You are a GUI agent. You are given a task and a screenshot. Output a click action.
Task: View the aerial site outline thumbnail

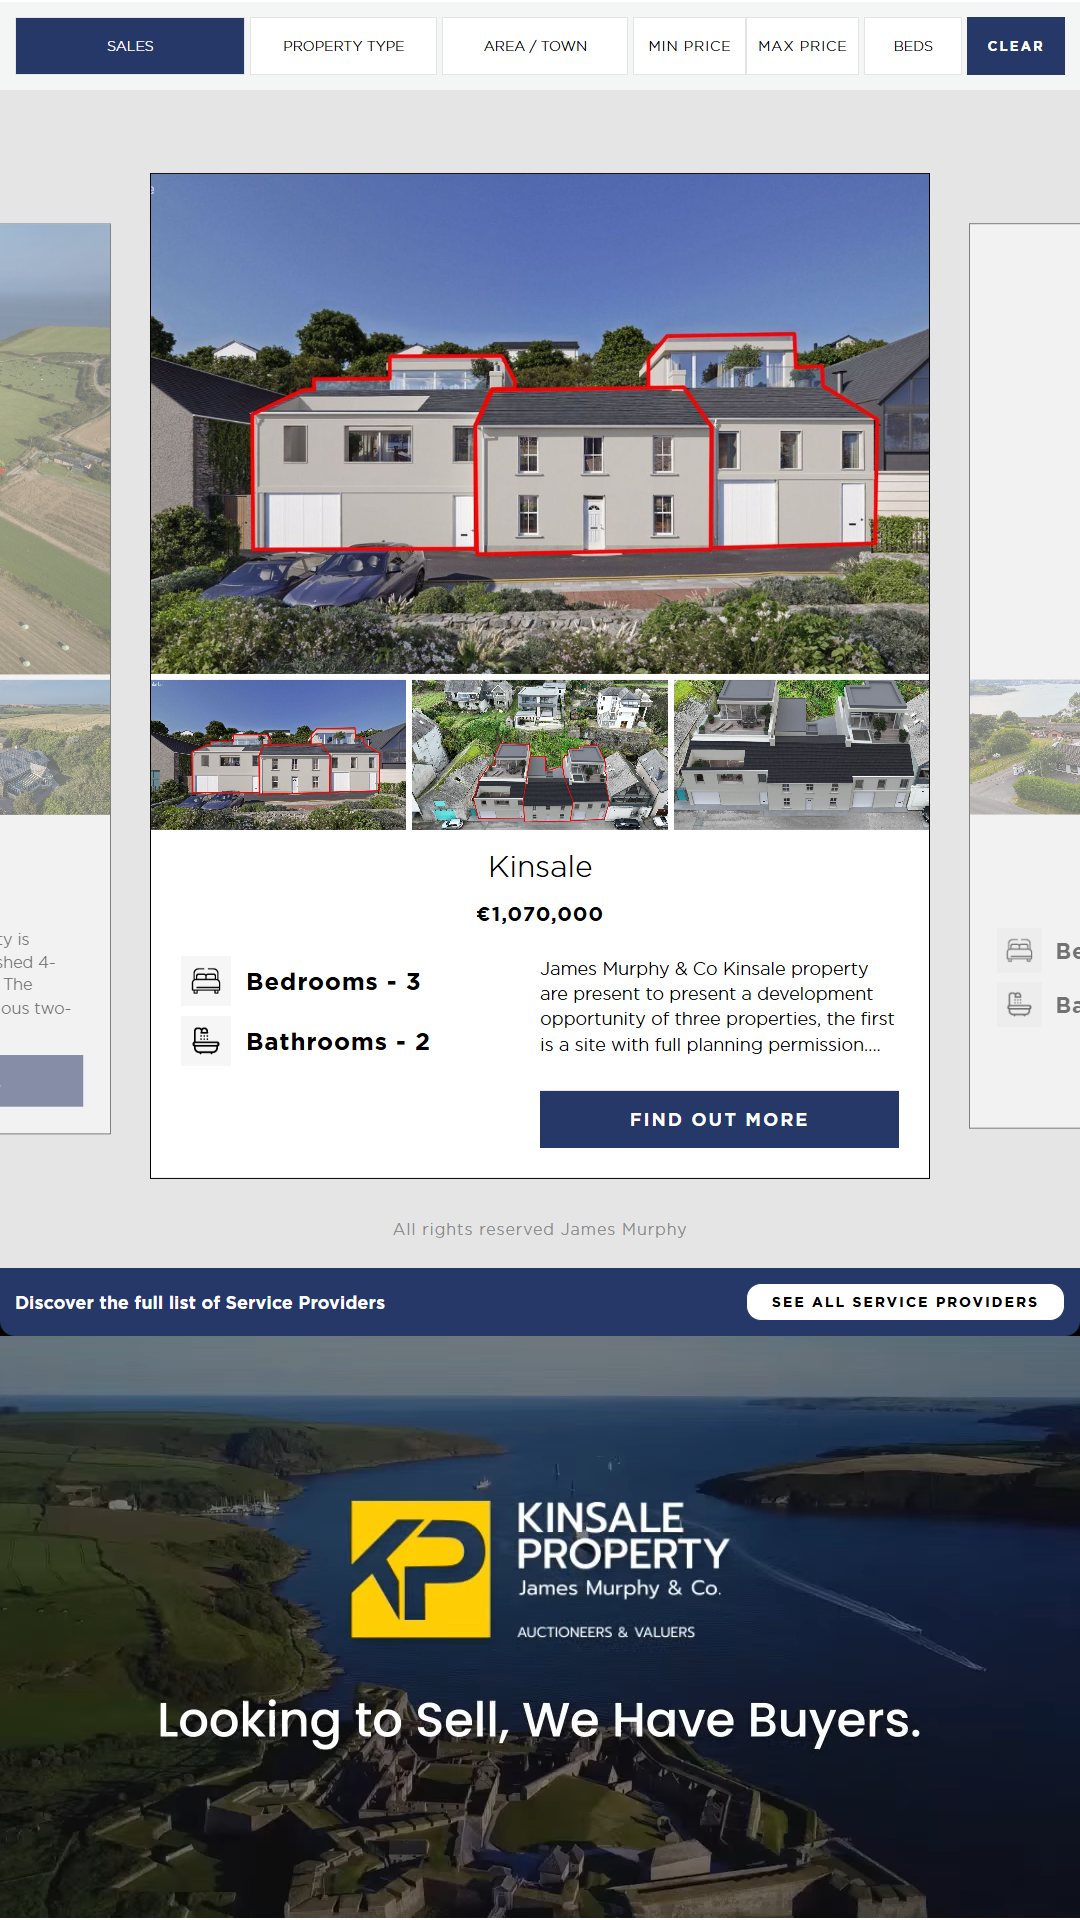pyautogui.click(x=540, y=755)
